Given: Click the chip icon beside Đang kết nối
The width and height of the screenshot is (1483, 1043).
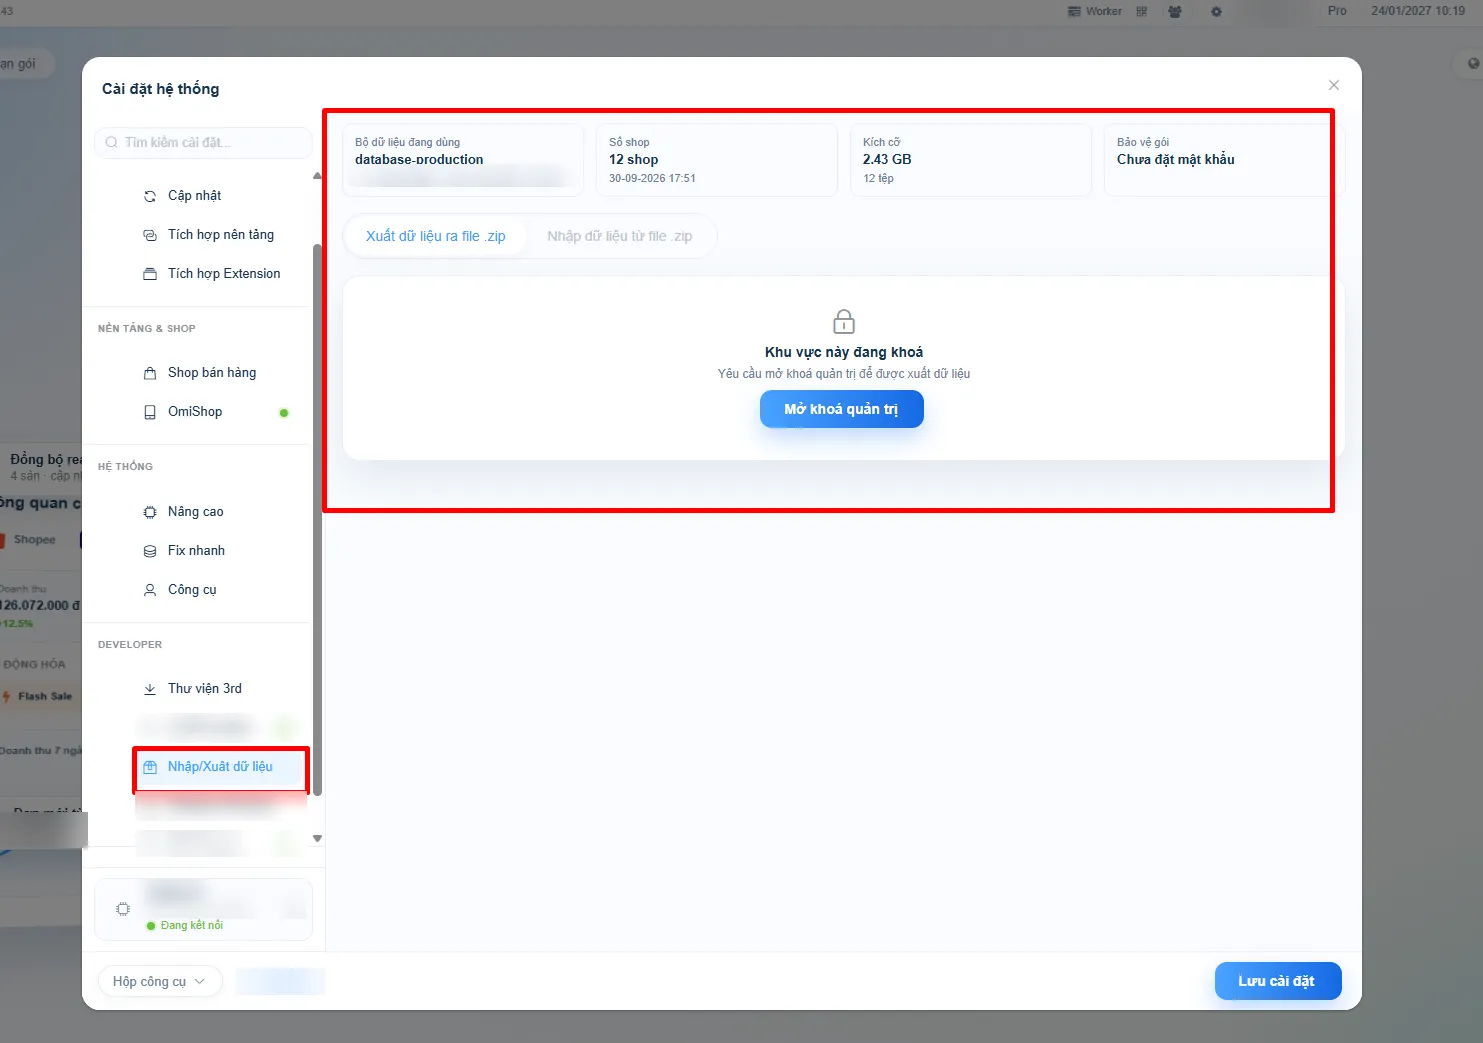Looking at the screenshot, I should (x=123, y=909).
